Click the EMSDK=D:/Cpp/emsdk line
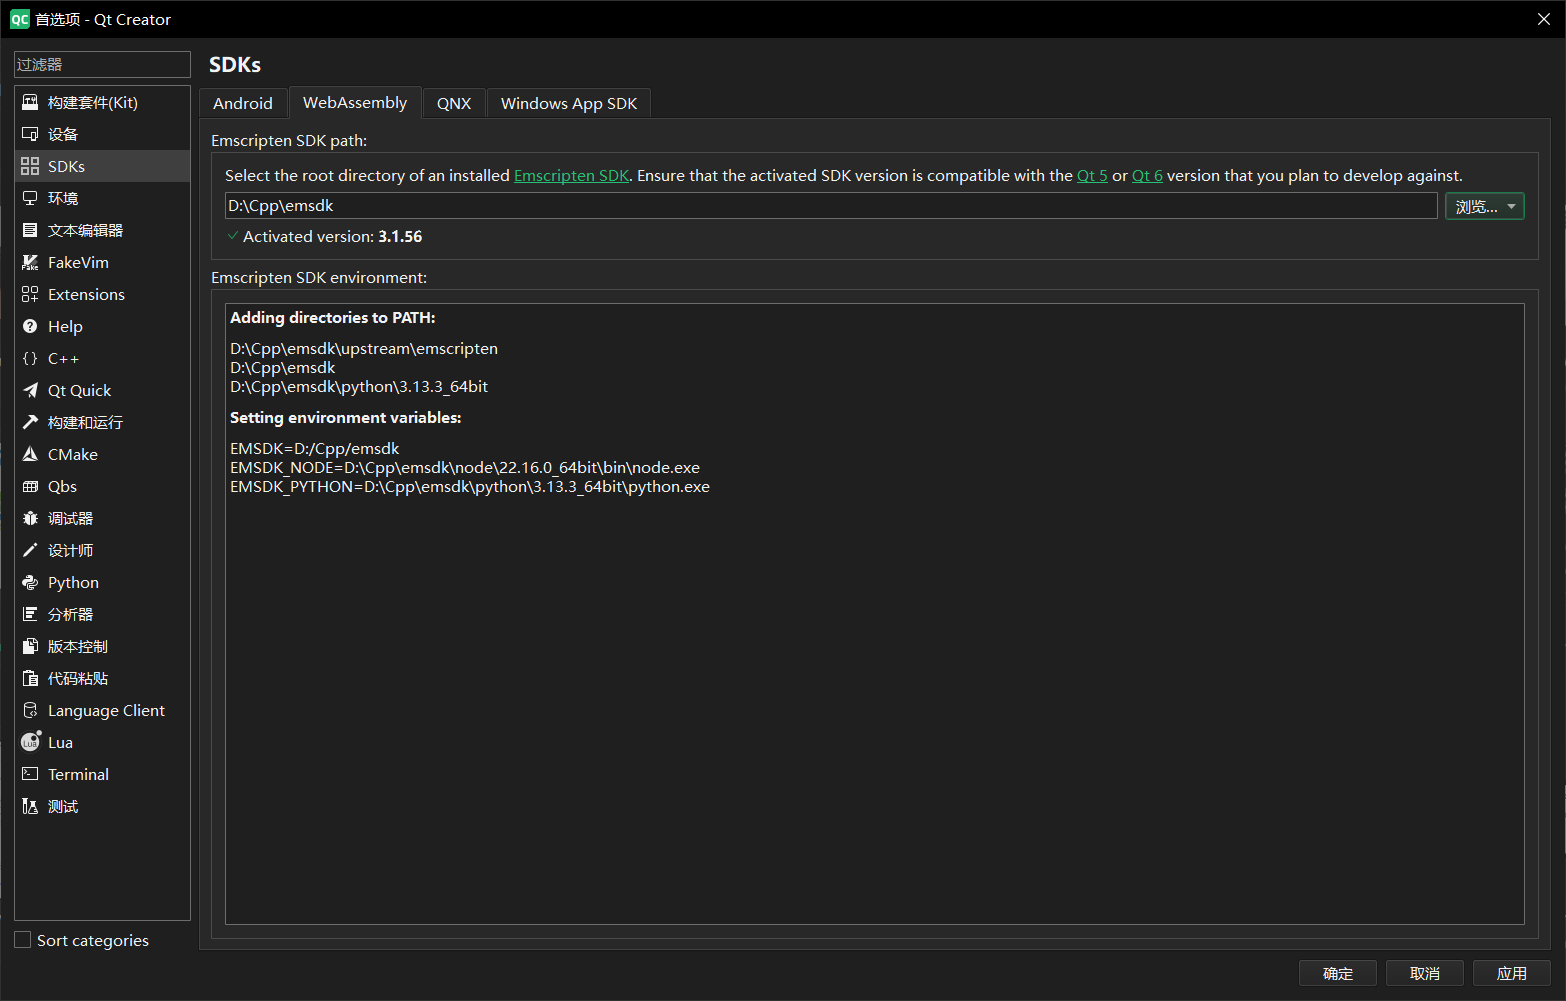This screenshot has width=1566, height=1001. [315, 448]
